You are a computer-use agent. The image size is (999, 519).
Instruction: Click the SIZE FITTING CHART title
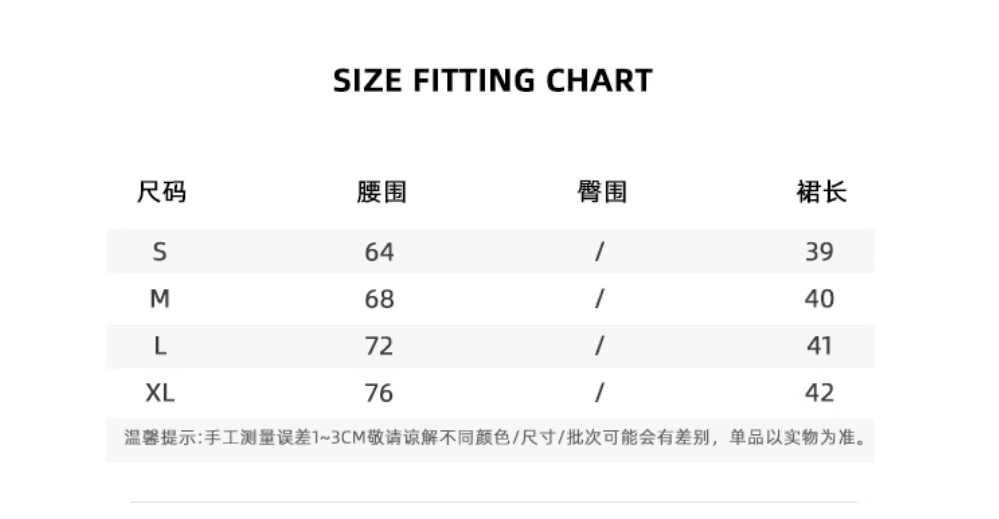tap(492, 81)
